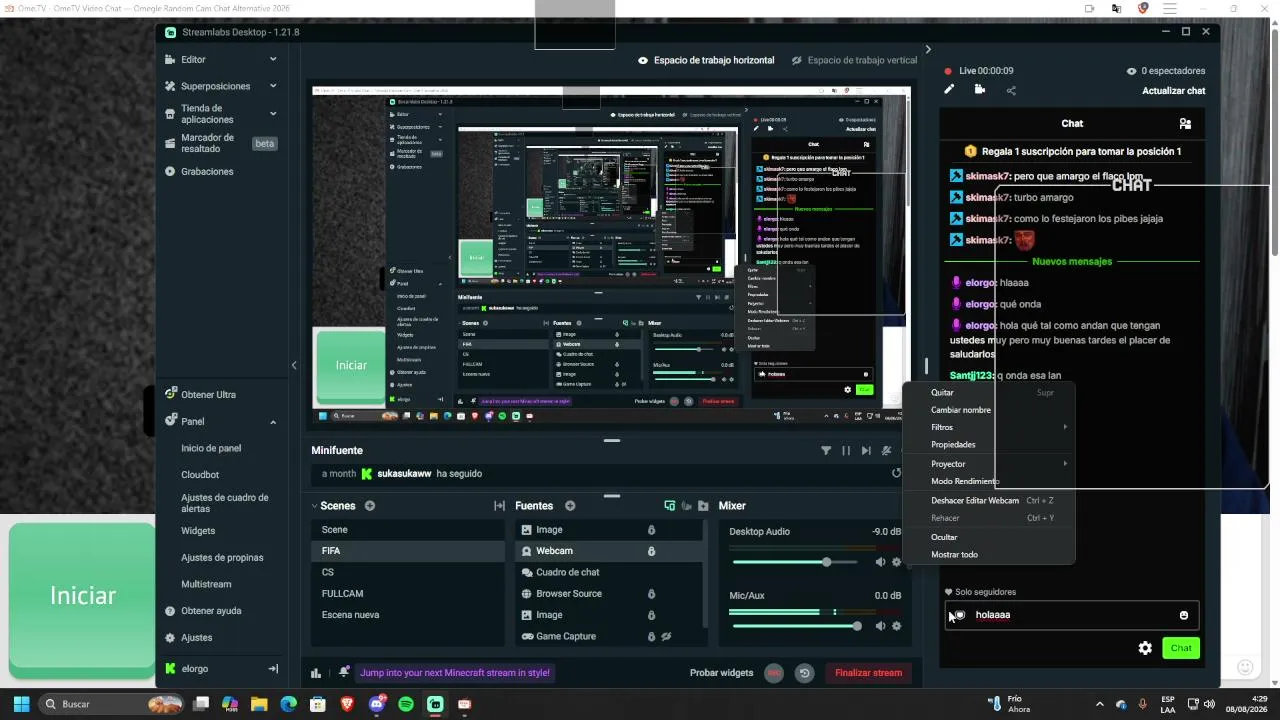
Task: Open chat users list icon
Action: [x=1185, y=124]
